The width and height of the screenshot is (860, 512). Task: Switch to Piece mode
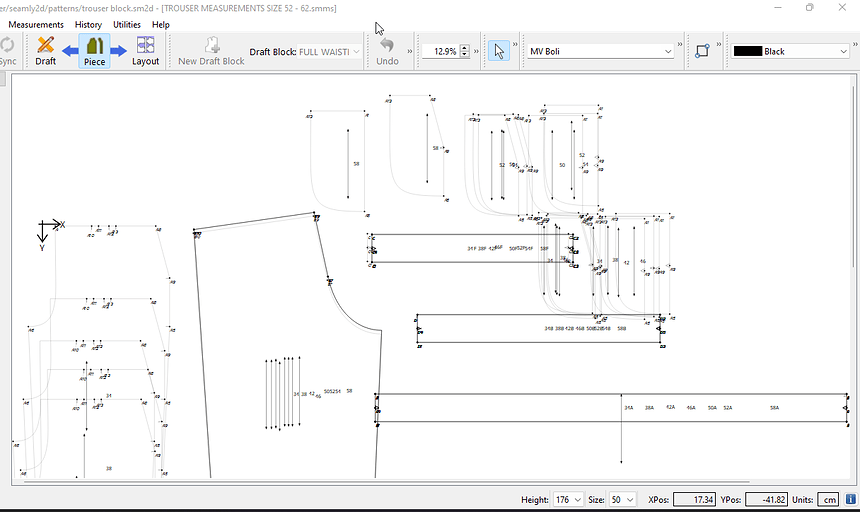pos(94,50)
